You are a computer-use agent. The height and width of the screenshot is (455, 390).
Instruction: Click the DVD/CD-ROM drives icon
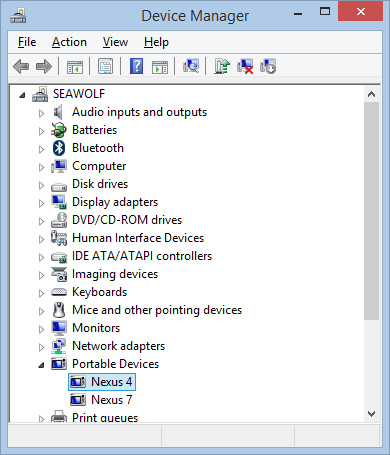point(59,220)
